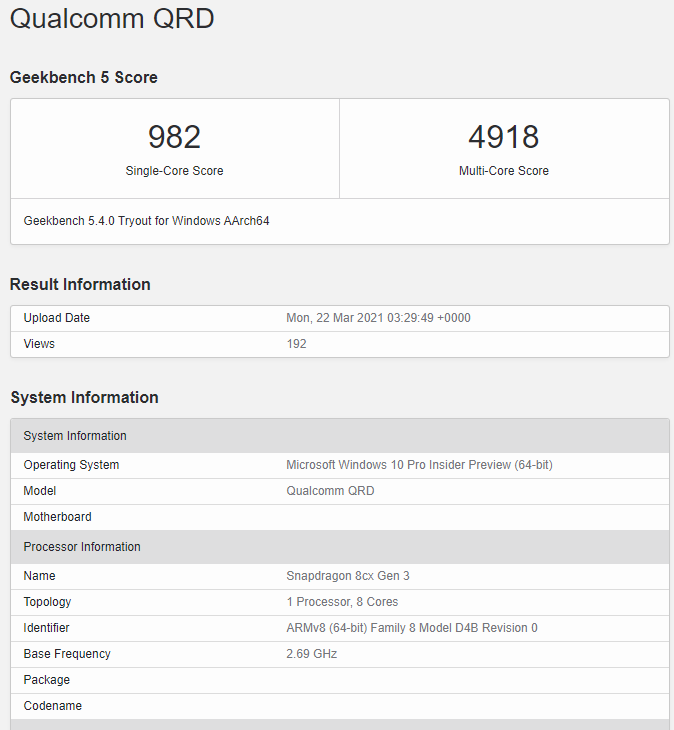
Task: Select the ARMv8 (64-bit) Family 8 identifier value
Action: pos(412,628)
